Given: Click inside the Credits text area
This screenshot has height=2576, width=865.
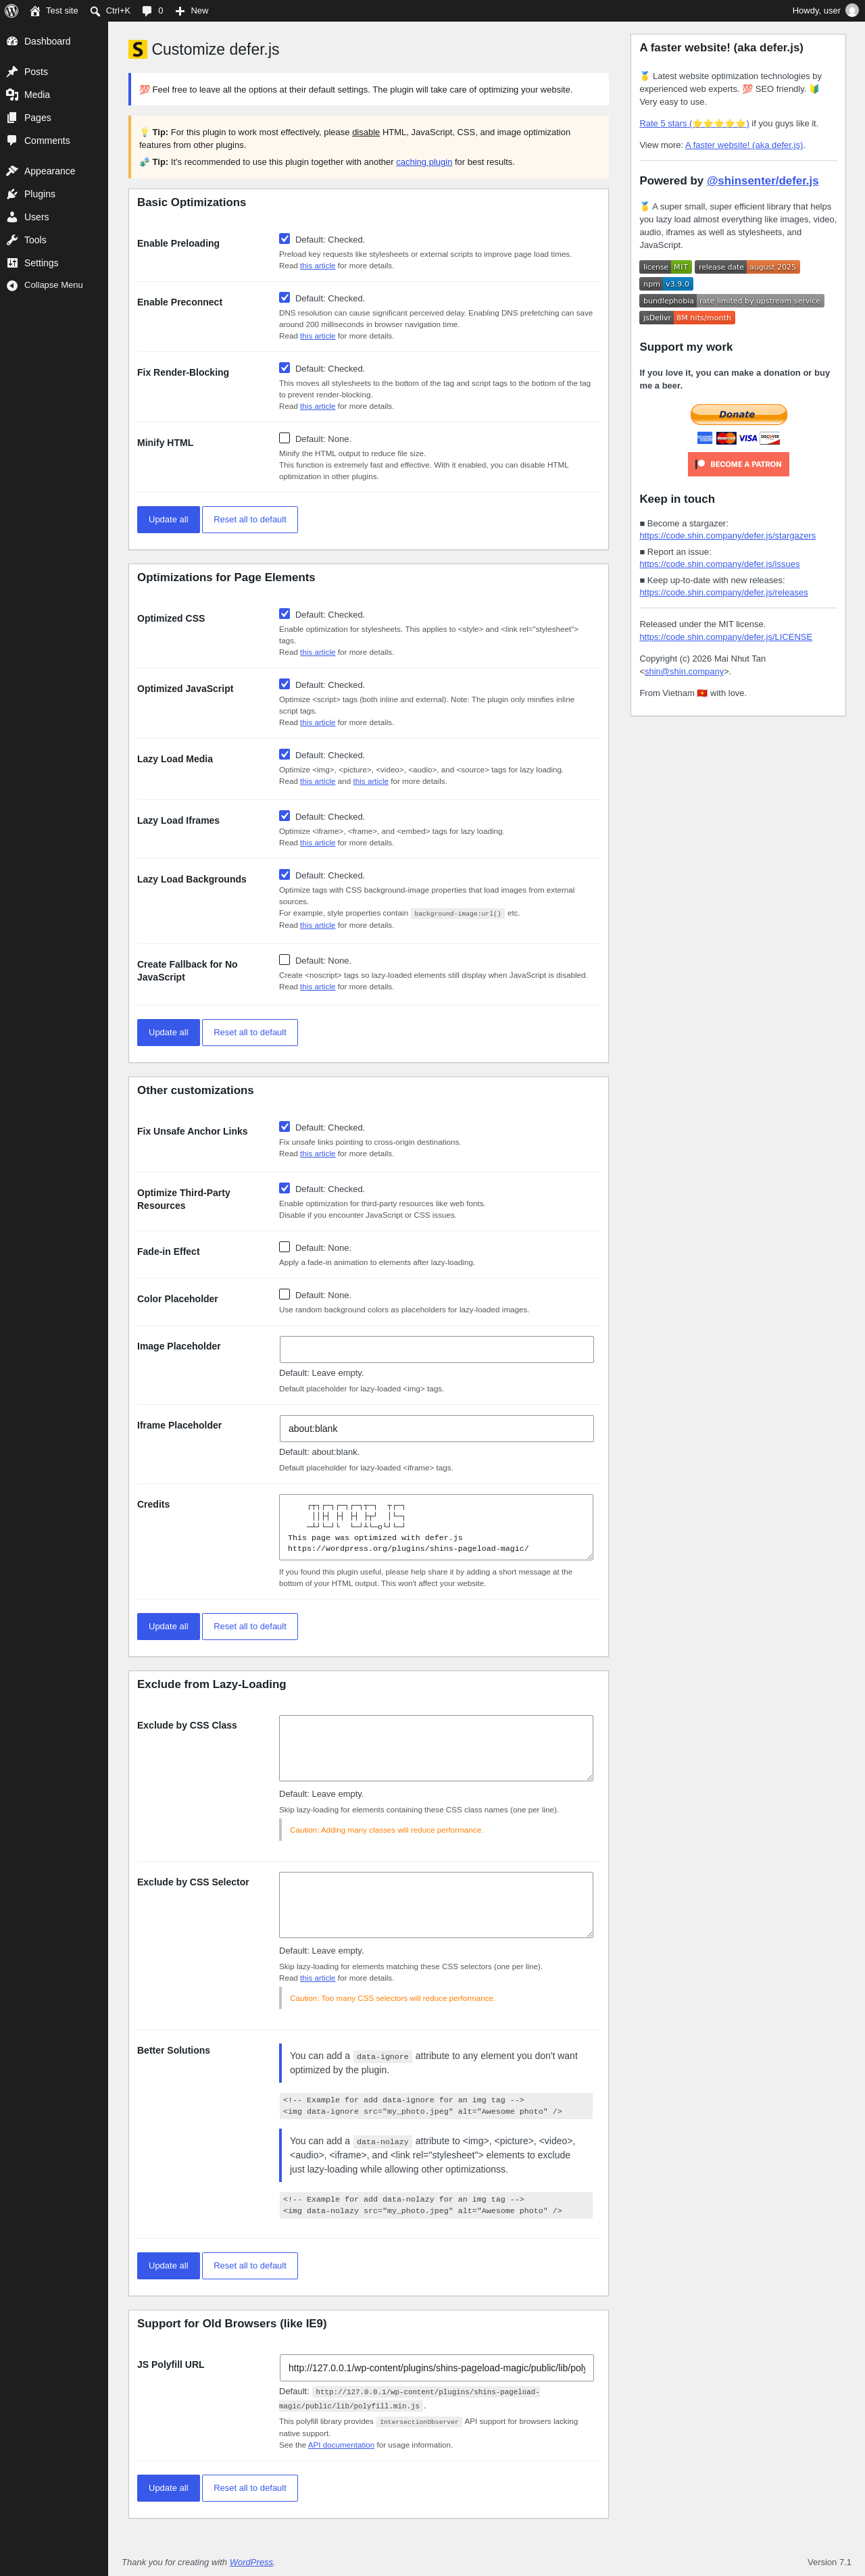Looking at the screenshot, I should pyautogui.click(x=436, y=1527).
